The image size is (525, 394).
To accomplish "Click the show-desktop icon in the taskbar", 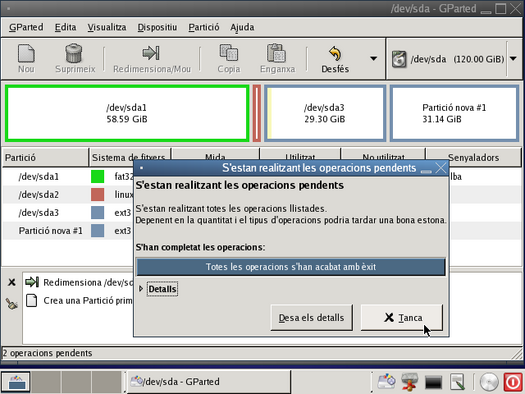I will coord(16,382).
